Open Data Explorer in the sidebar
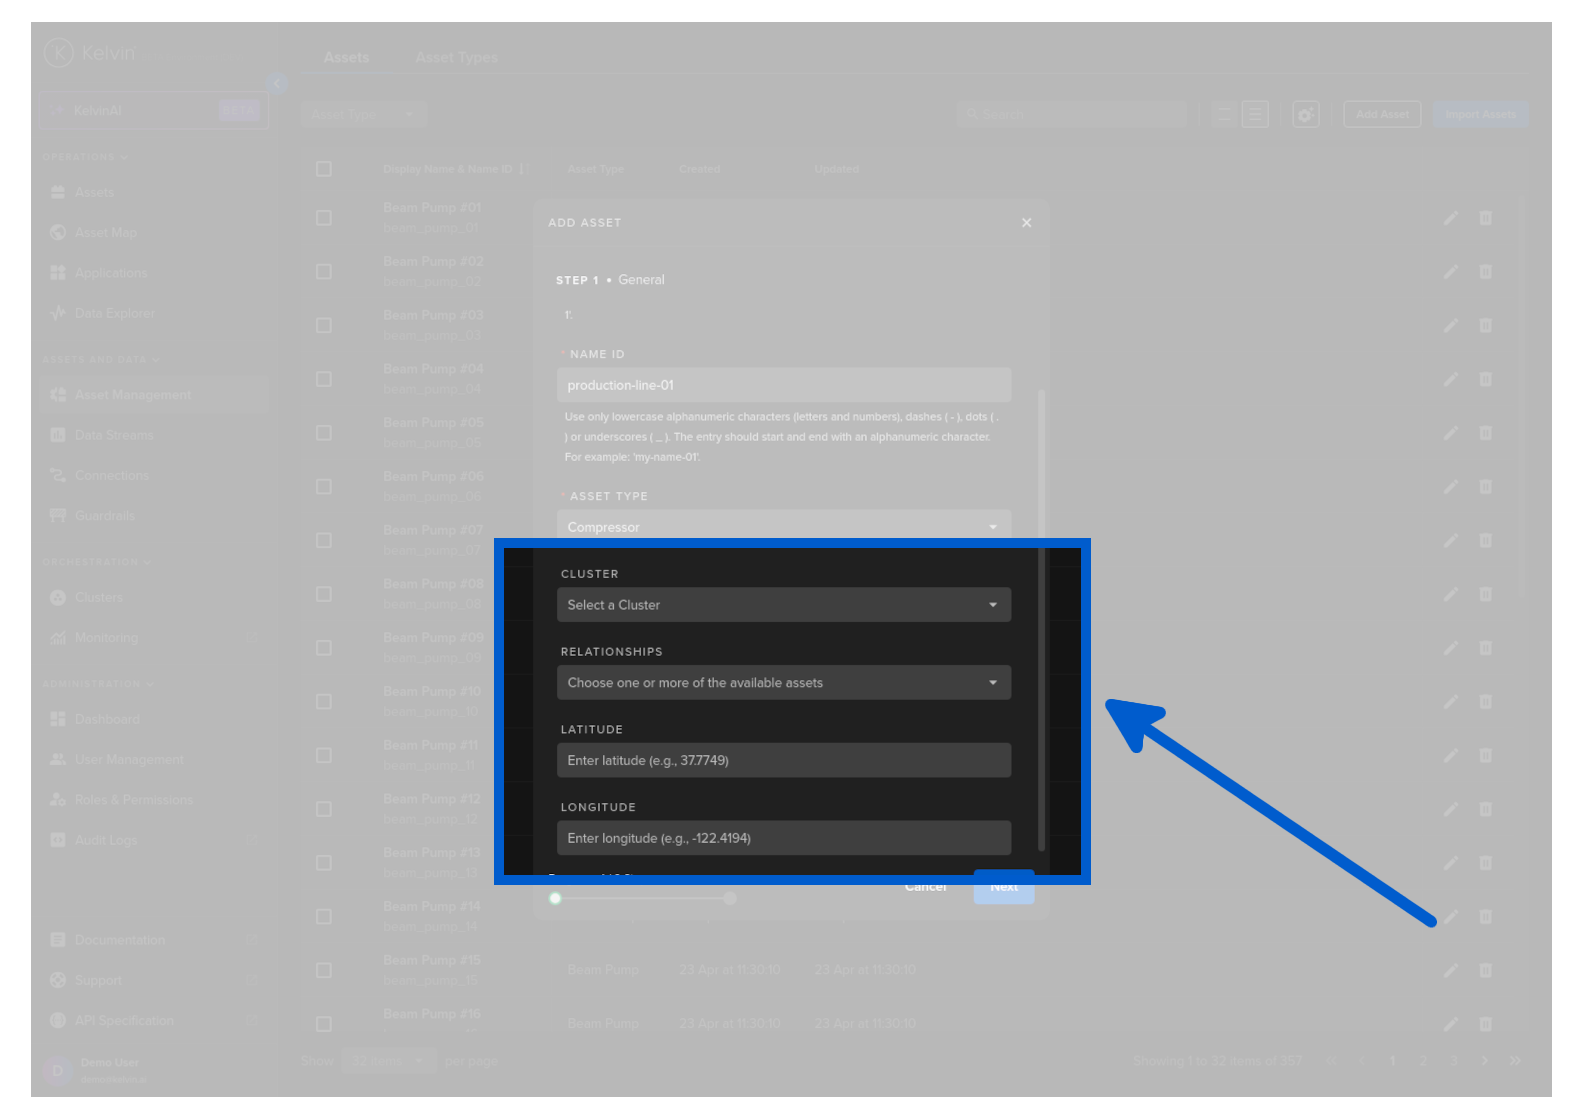This screenshot has height=1120, width=1584. click(114, 313)
